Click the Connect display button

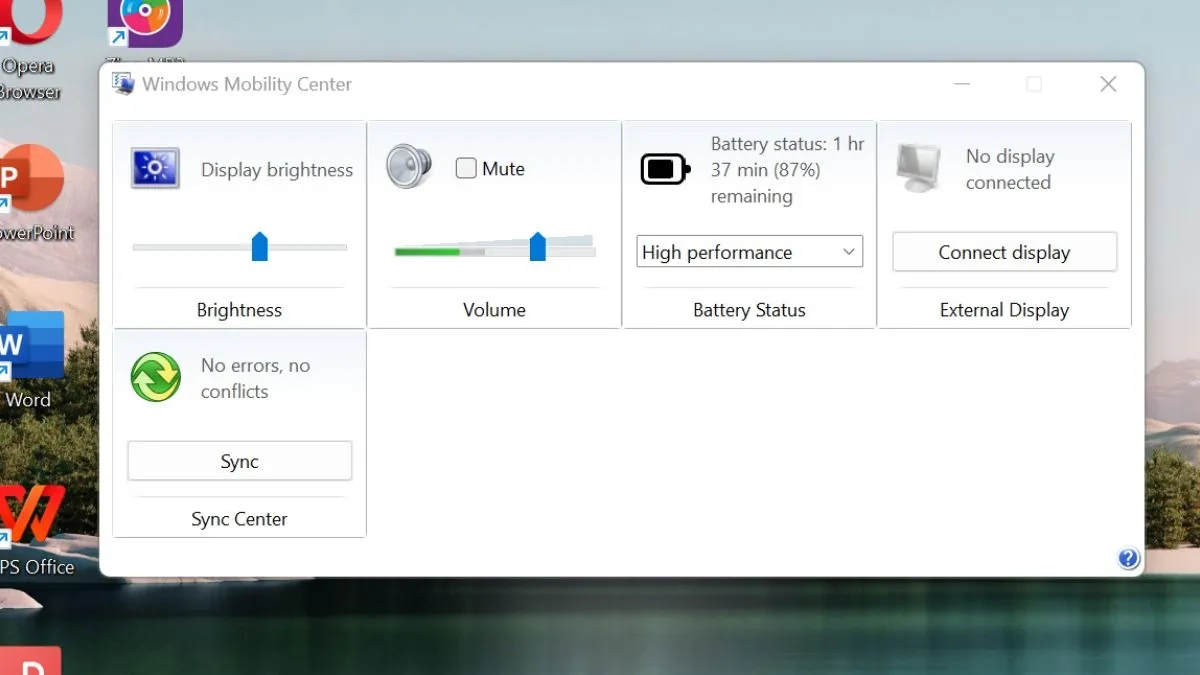pos(1003,251)
